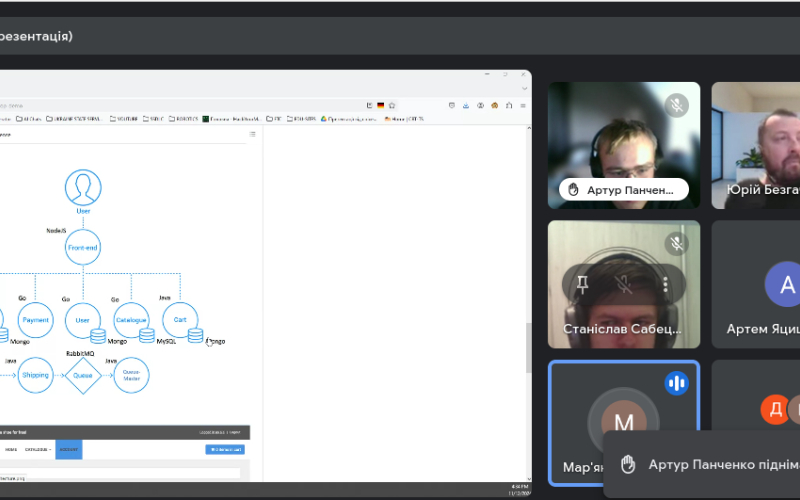This screenshot has height=500, width=800.
Task: Click the outline list icon above the diagram
Action: [252, 134]
